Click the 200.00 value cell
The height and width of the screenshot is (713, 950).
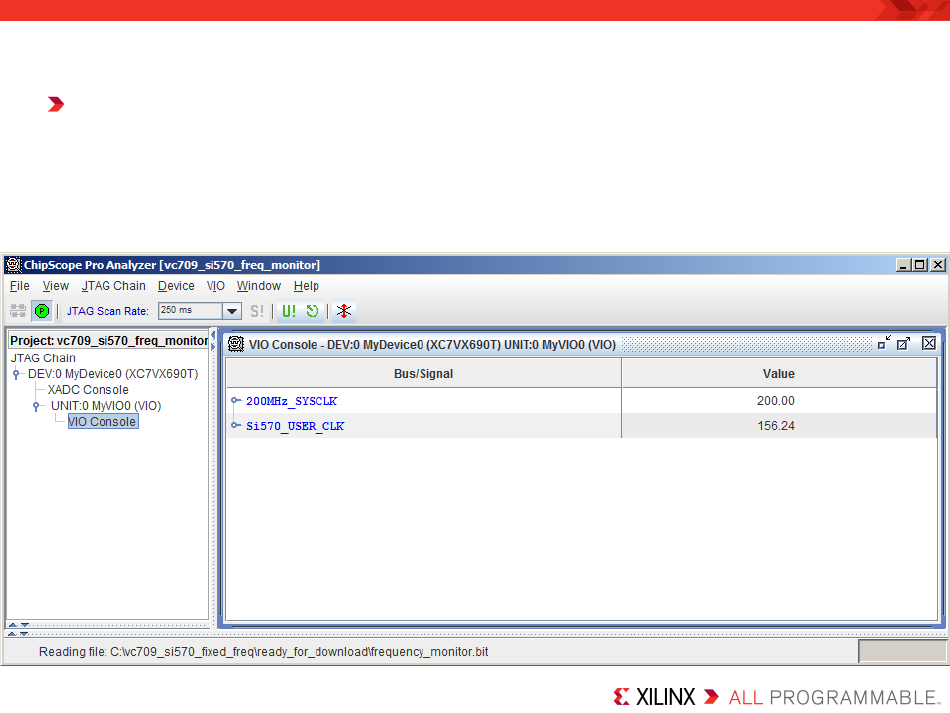(779, 401)
